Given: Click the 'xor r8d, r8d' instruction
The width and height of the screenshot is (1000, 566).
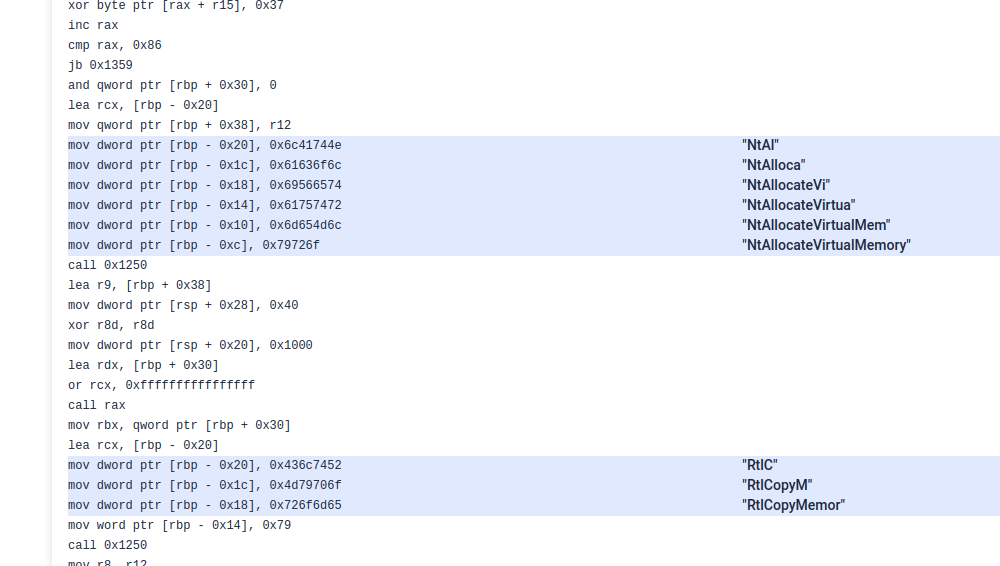Looking at the screenshot, I should (x=111, y=325).
